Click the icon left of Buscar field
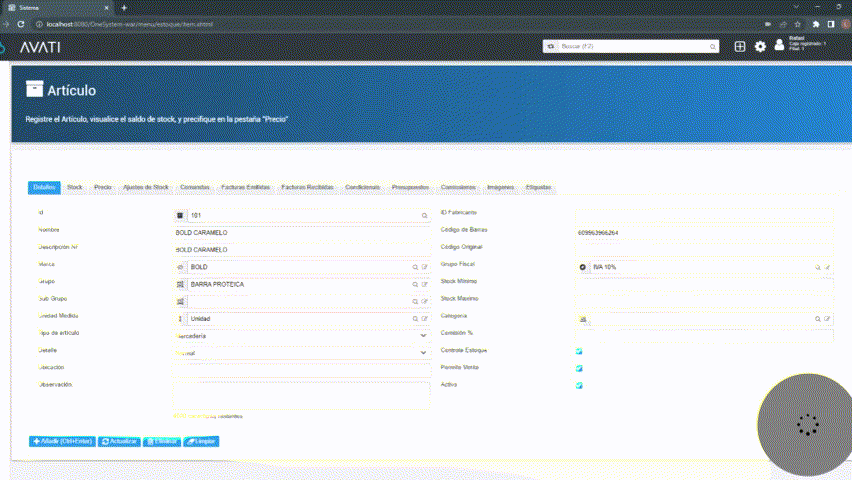The height and width of the screenshot is (480, 852). pyautogui.click(x=550, y=47)
